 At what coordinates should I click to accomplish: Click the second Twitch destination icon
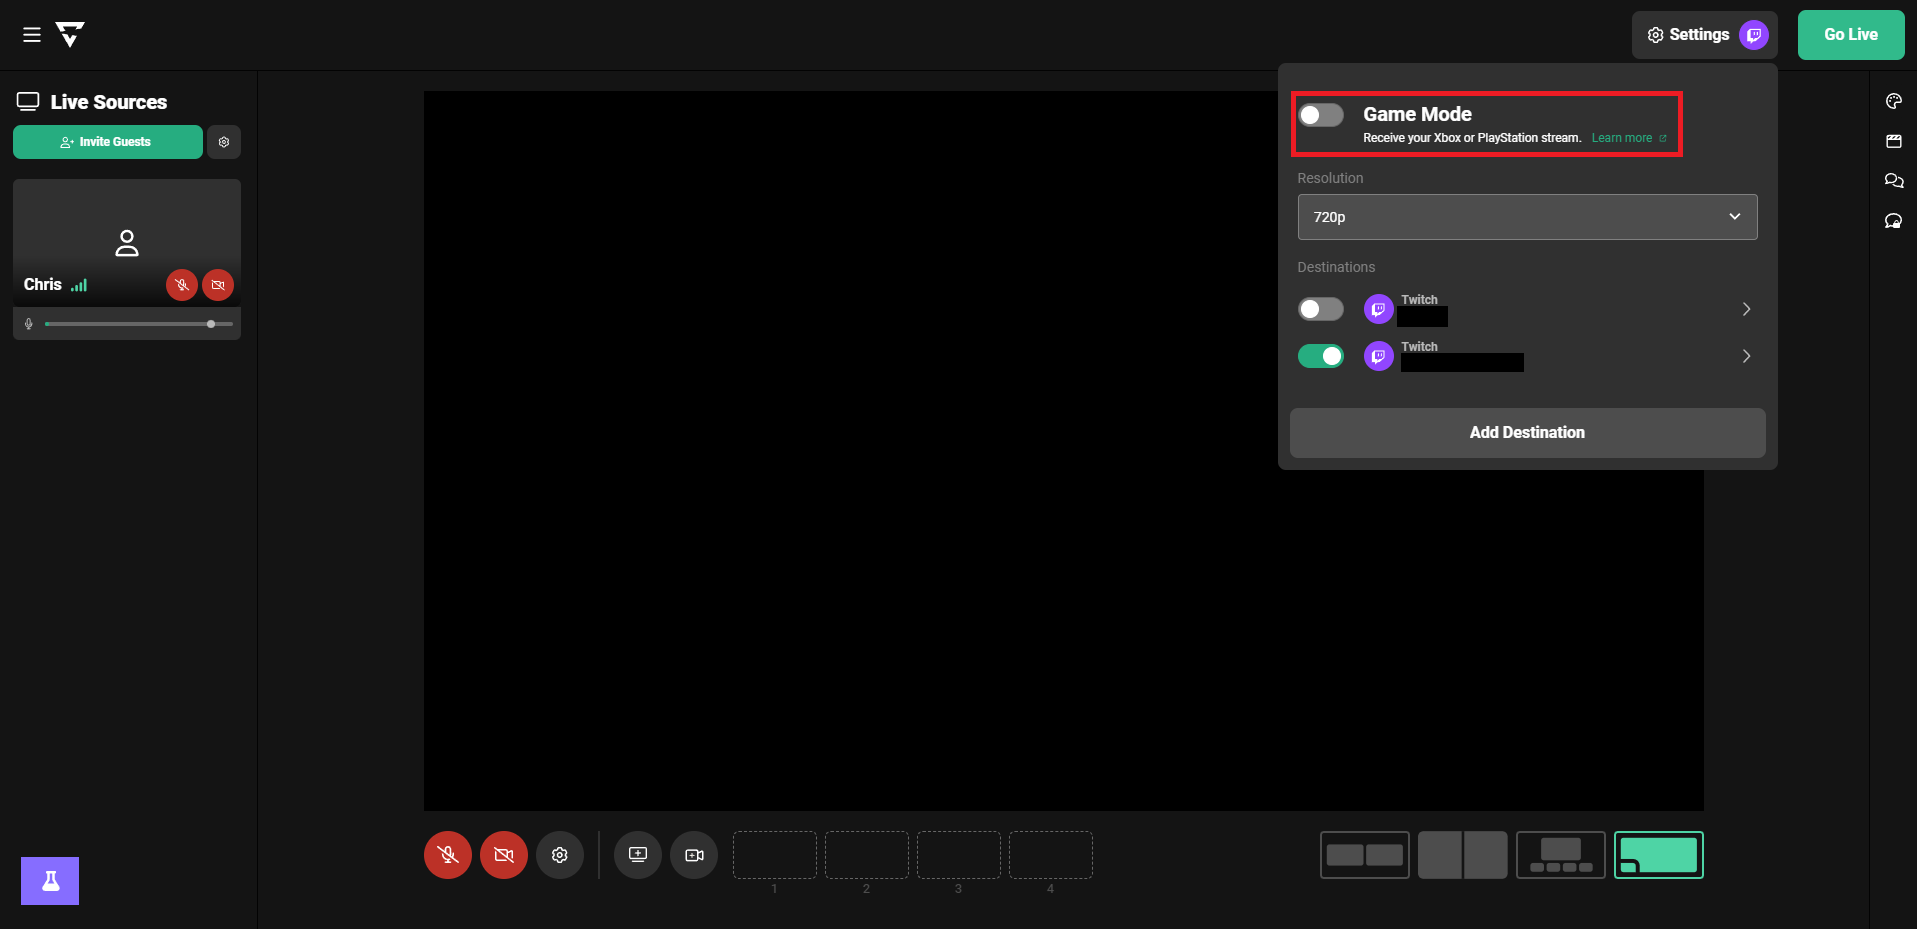coord(1379,356)
